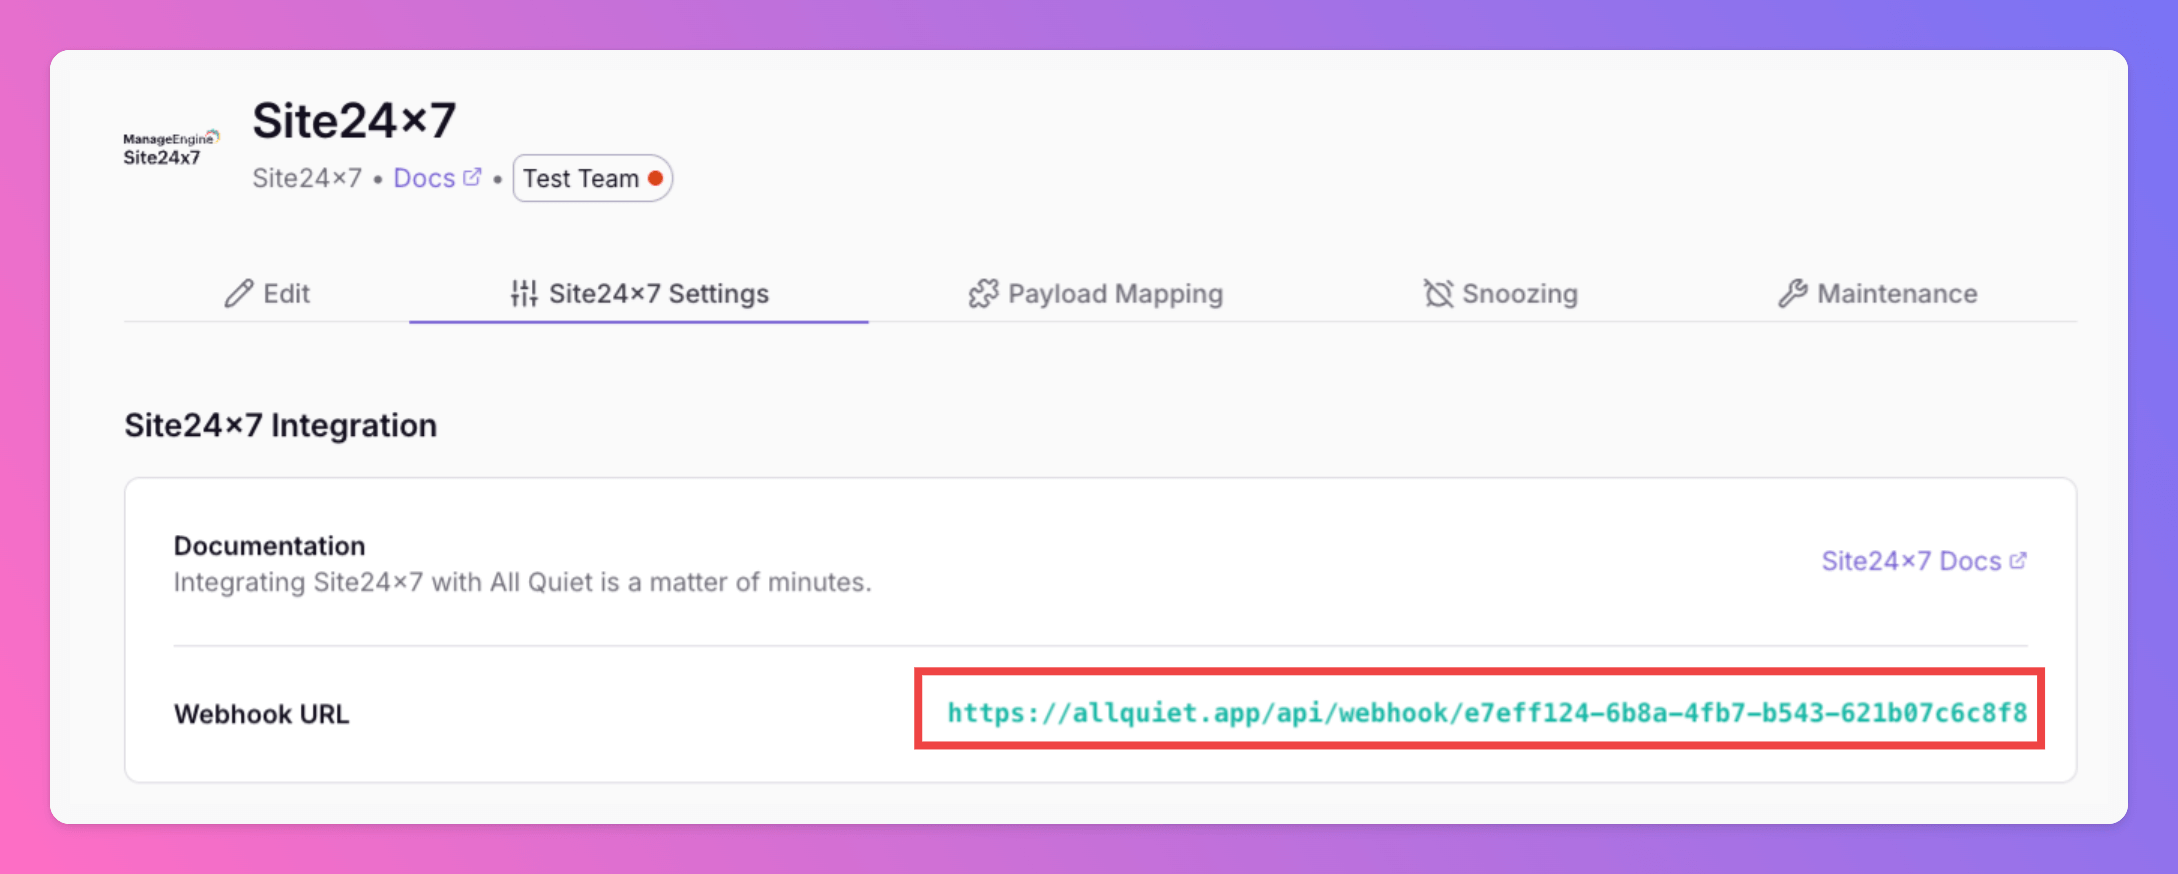Viewport: 2178px width, 874px height.
Task: Click the Site24x7 page title
Action: pyautogui.click(x=354, y=121)
